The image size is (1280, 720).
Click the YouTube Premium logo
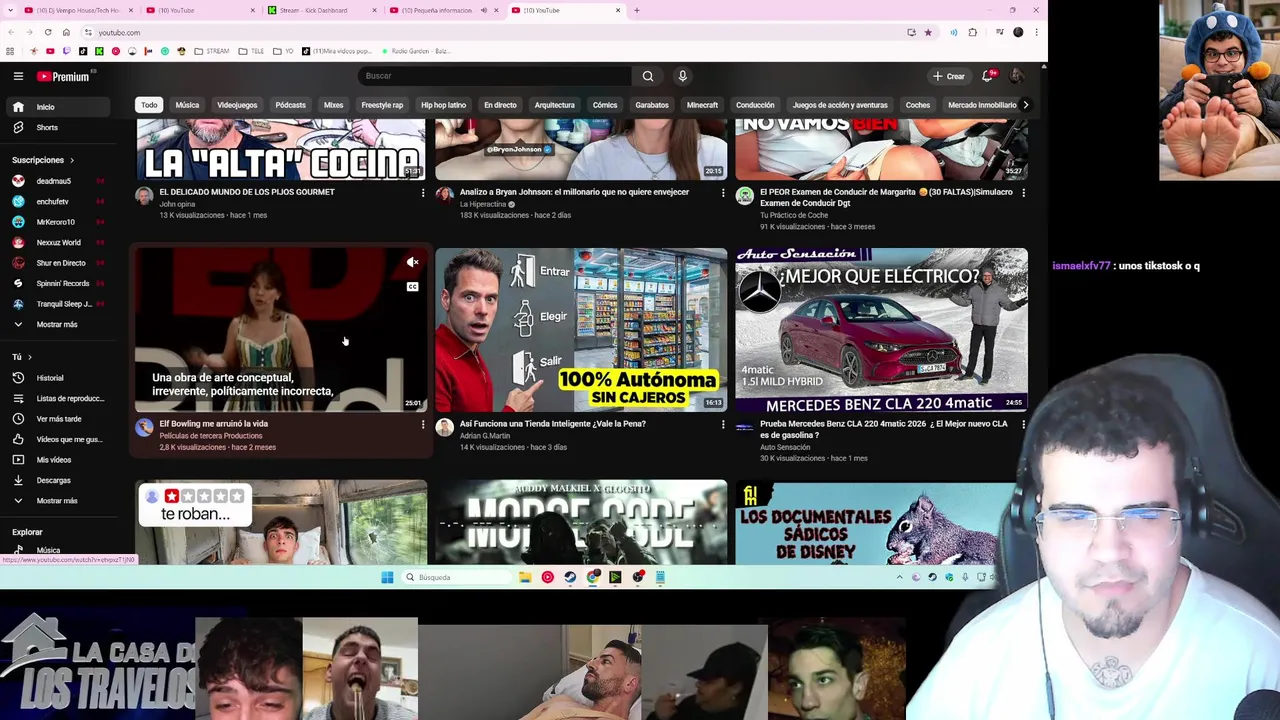pyautogui.click(x=64, y=76)
